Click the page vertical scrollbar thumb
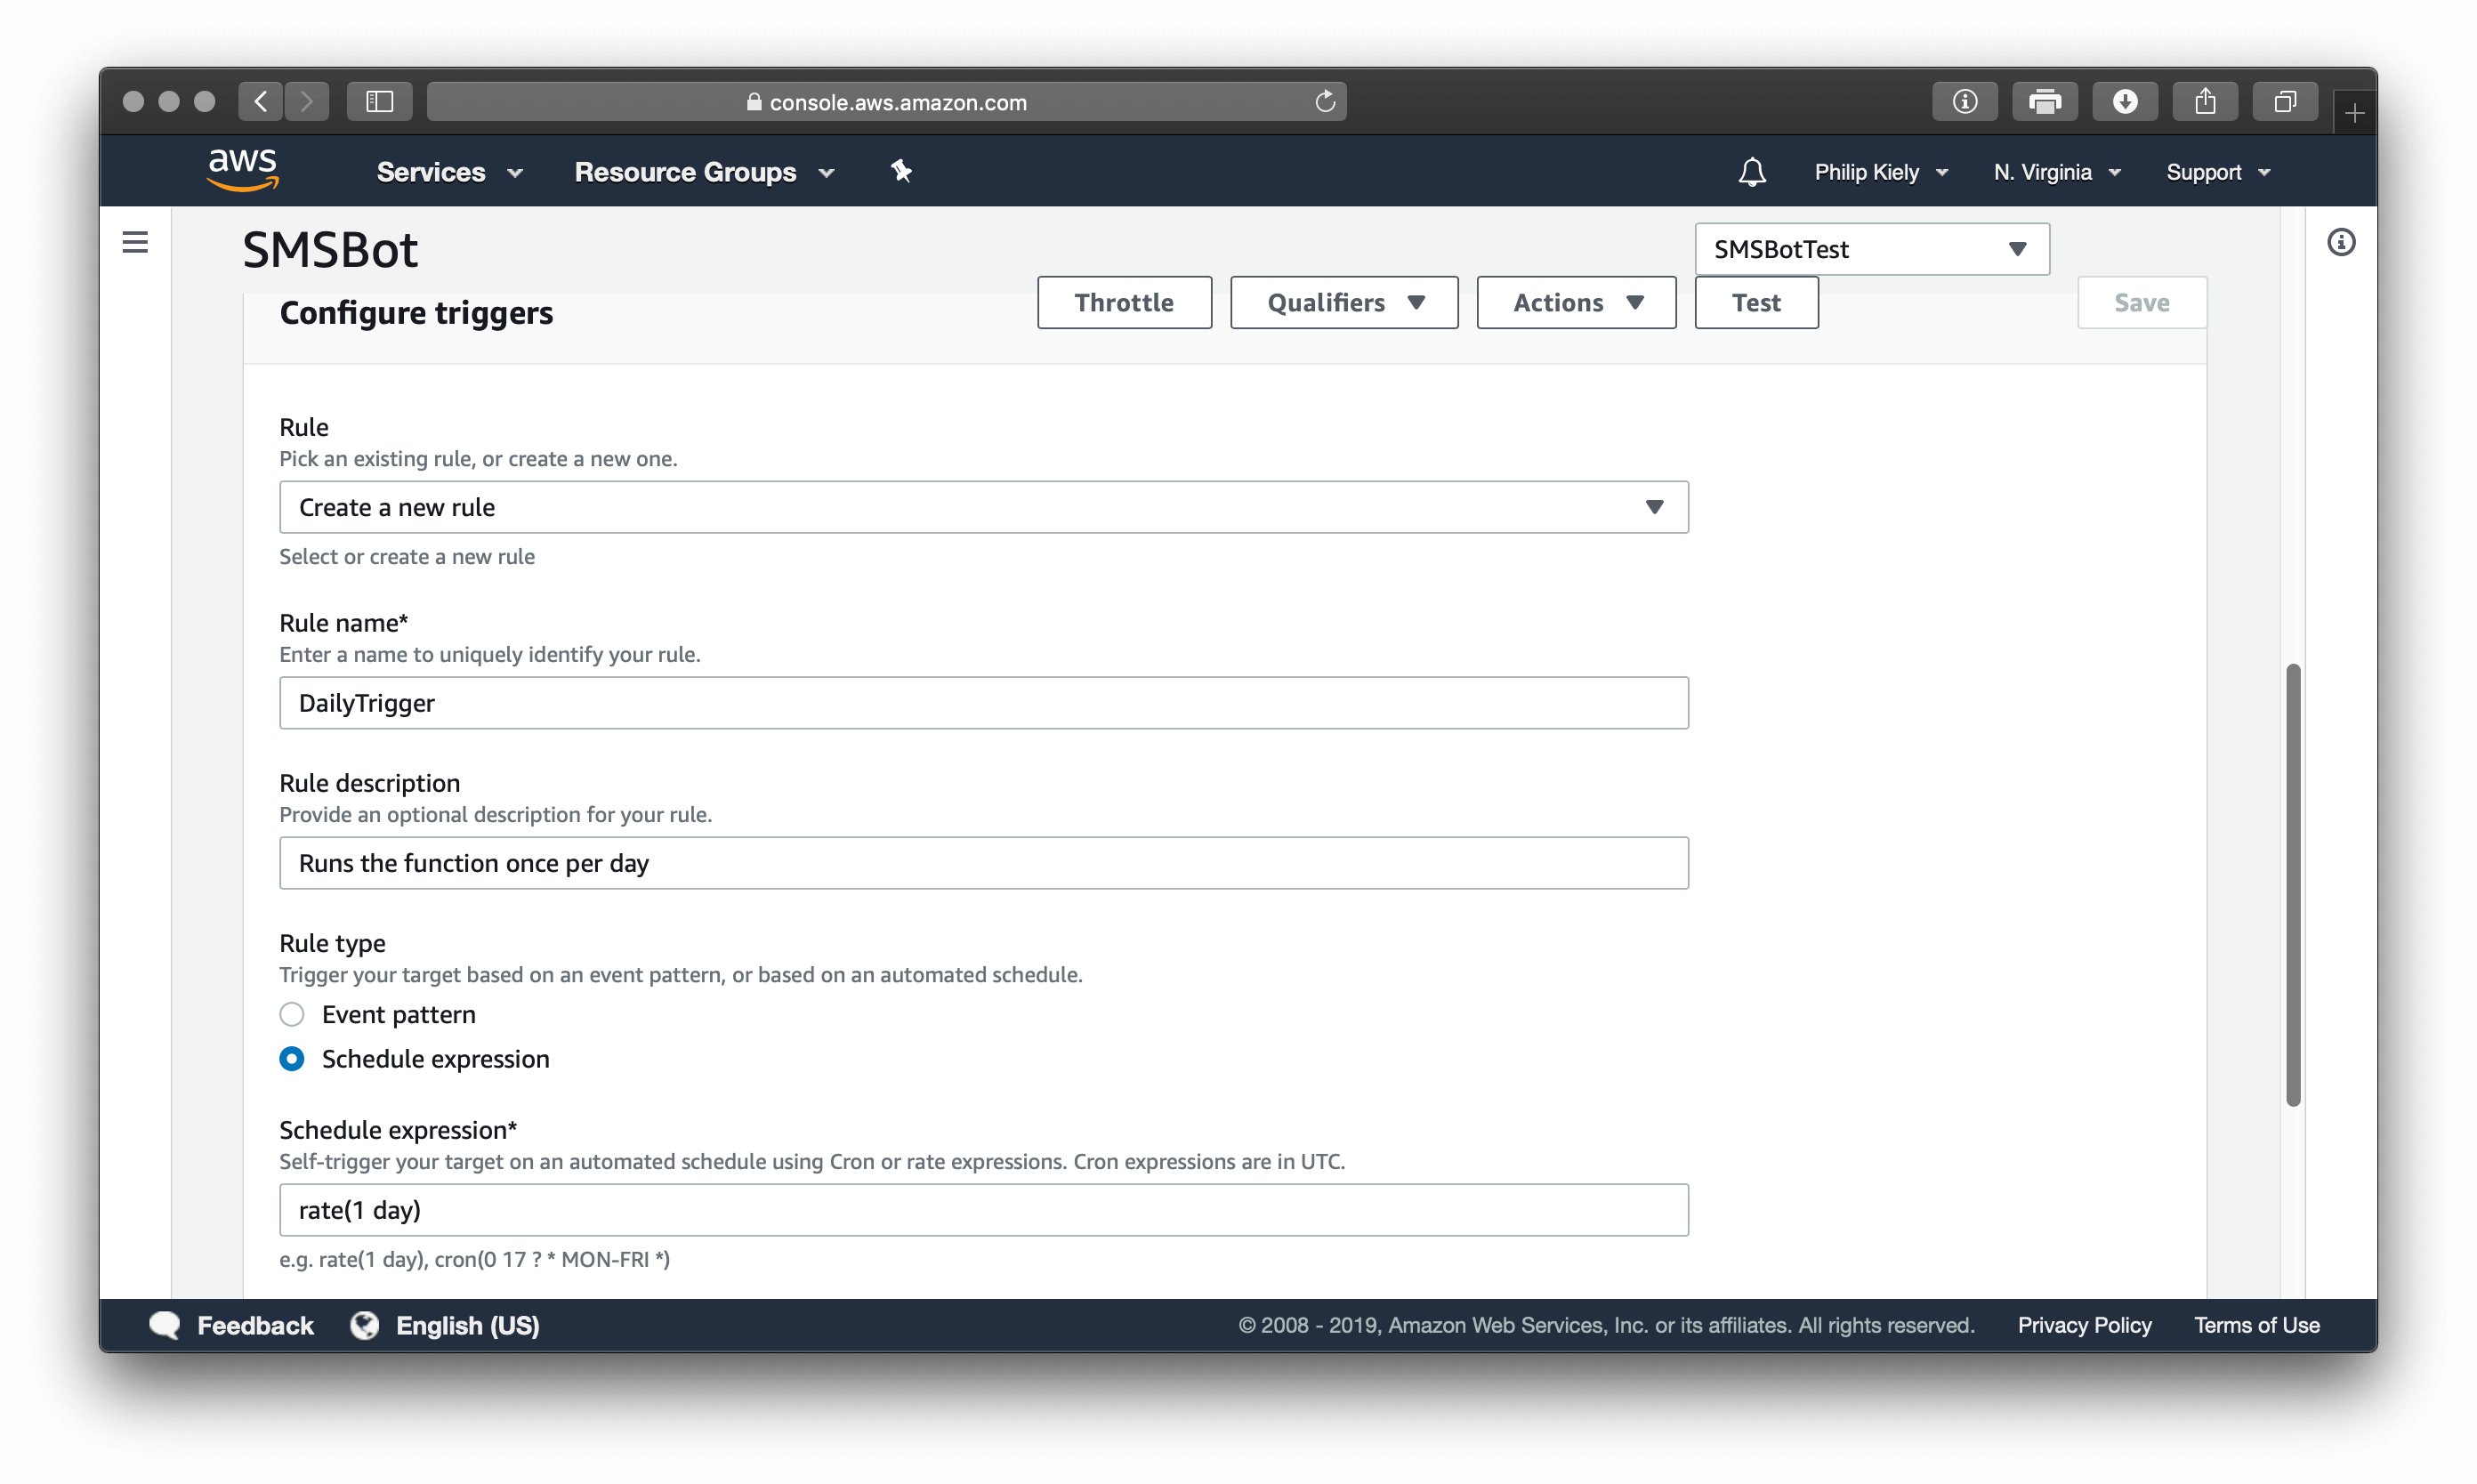Screen dimensions: 2477x1484 point(2292,884)
